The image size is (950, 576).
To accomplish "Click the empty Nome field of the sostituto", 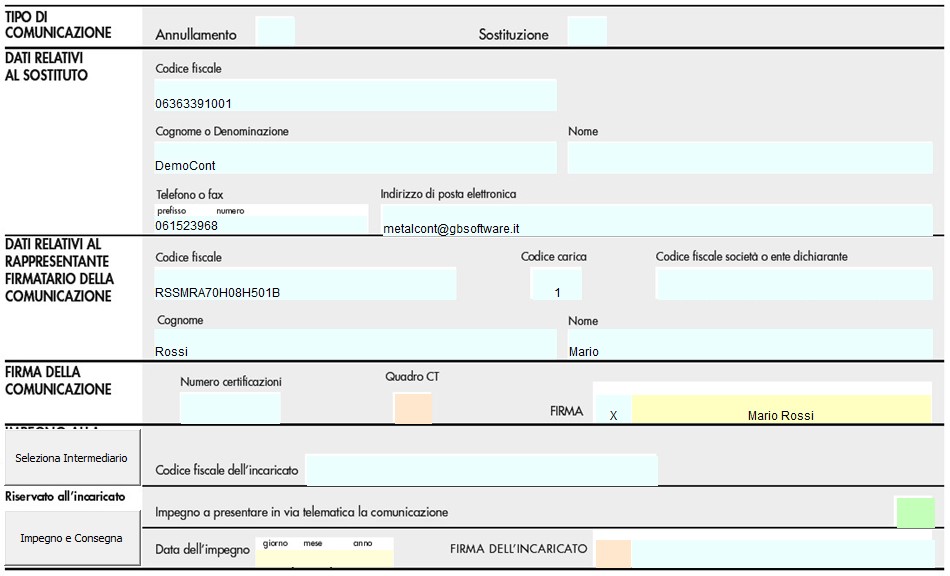I will click(x=750, y=158).
